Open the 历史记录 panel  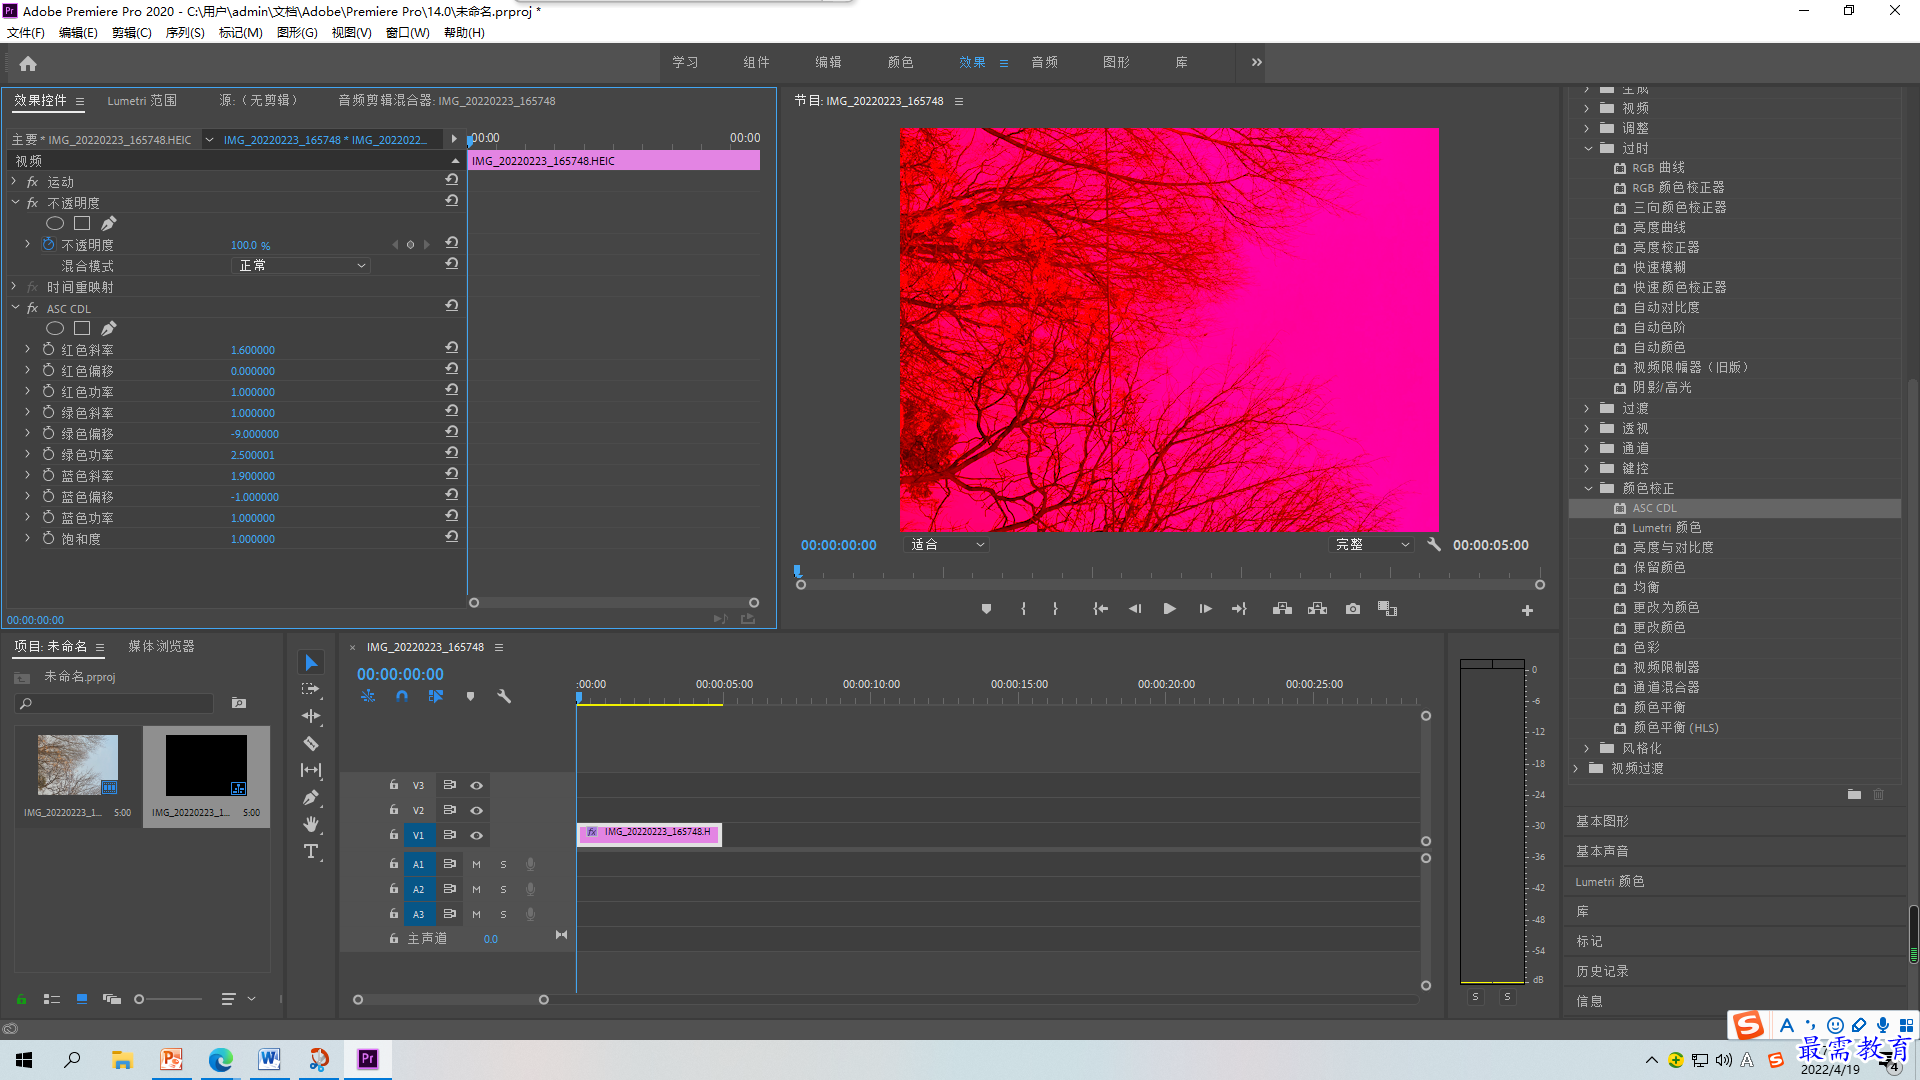[x=1602, y=971]
